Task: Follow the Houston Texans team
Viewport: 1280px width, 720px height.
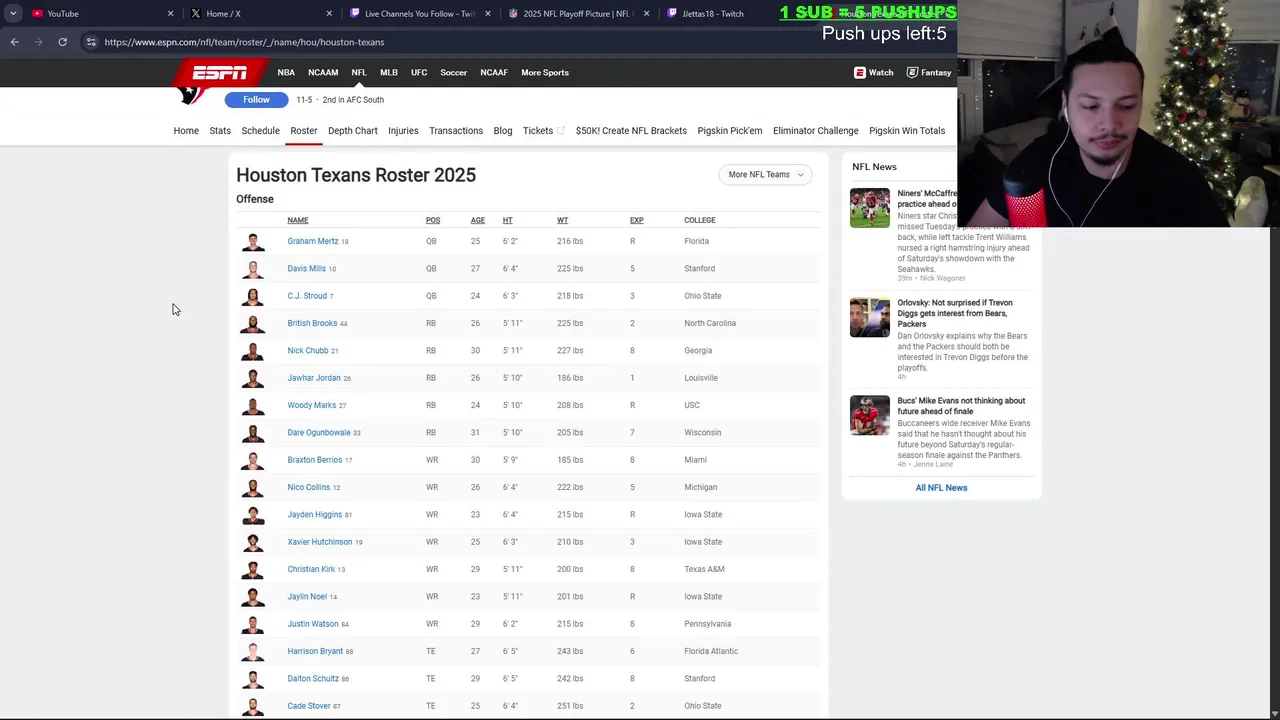Action: [x=256, y=99]
